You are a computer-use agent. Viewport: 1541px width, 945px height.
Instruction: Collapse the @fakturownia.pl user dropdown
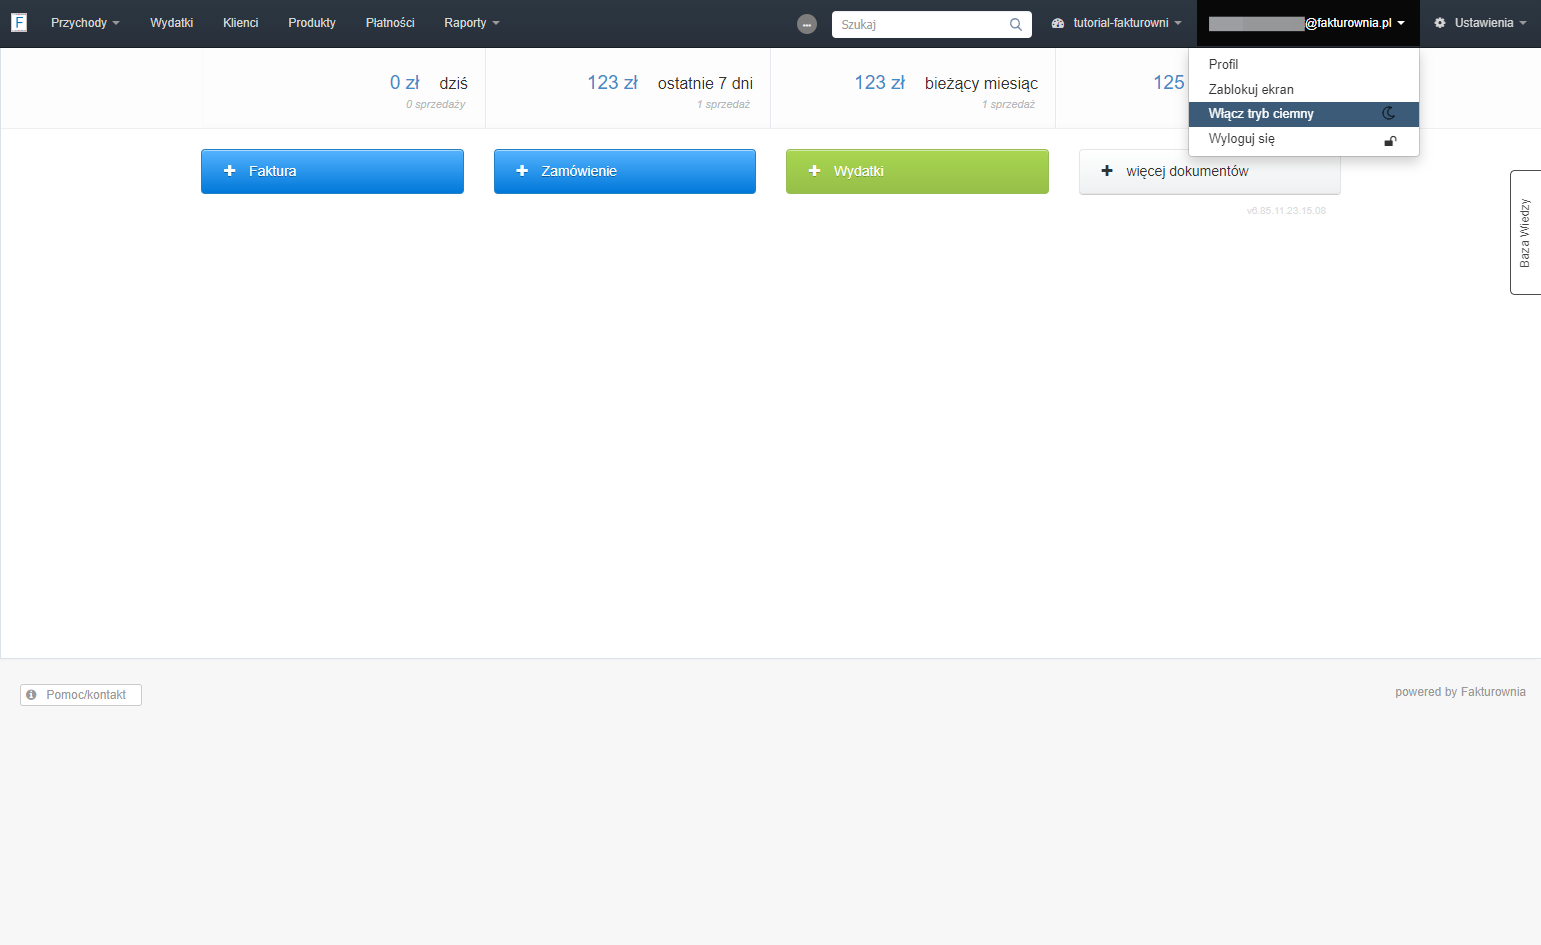point(1307,23)
